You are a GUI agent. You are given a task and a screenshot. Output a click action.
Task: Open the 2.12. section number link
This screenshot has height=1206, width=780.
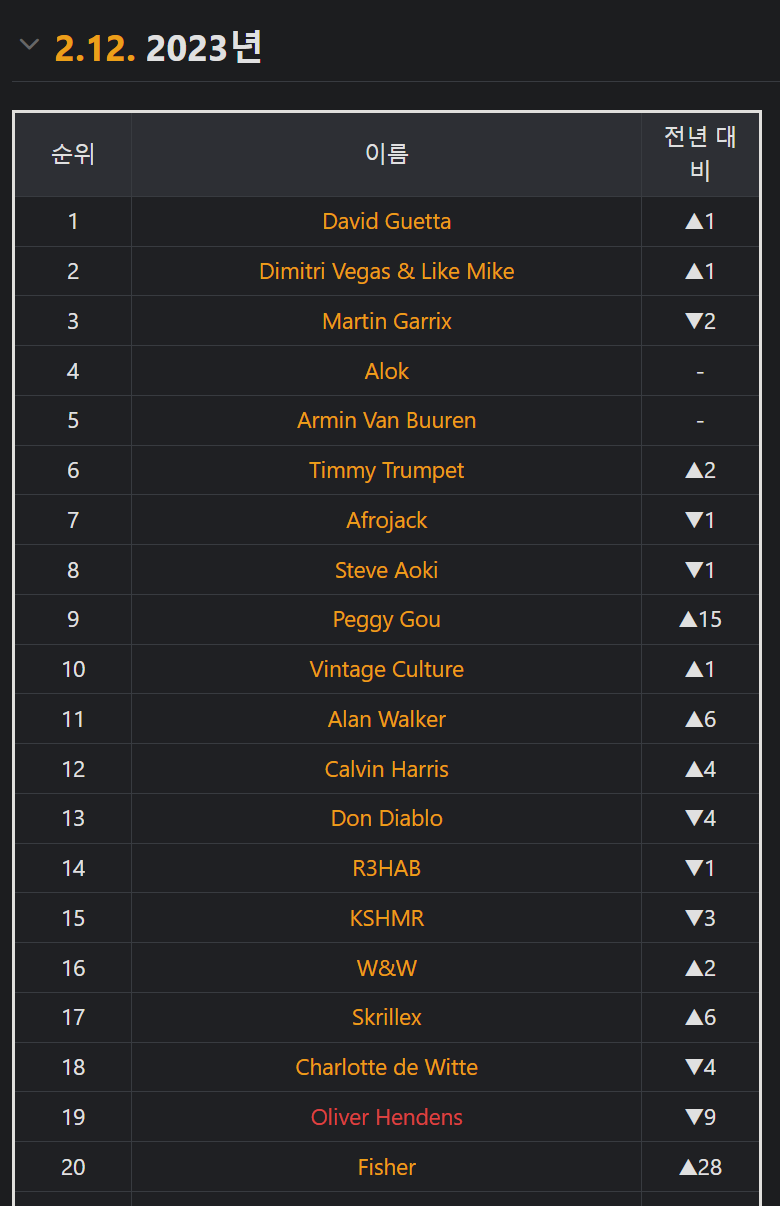click(95, 47)
